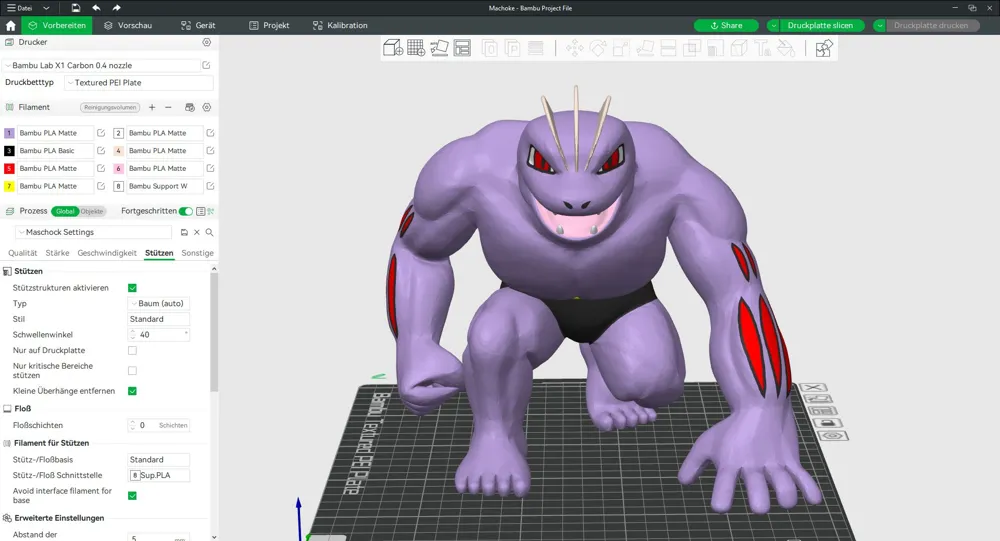Go to home screen icon
Image resolution: width=1000 pixels, height=541 pixels.
[x=10, y=26]
